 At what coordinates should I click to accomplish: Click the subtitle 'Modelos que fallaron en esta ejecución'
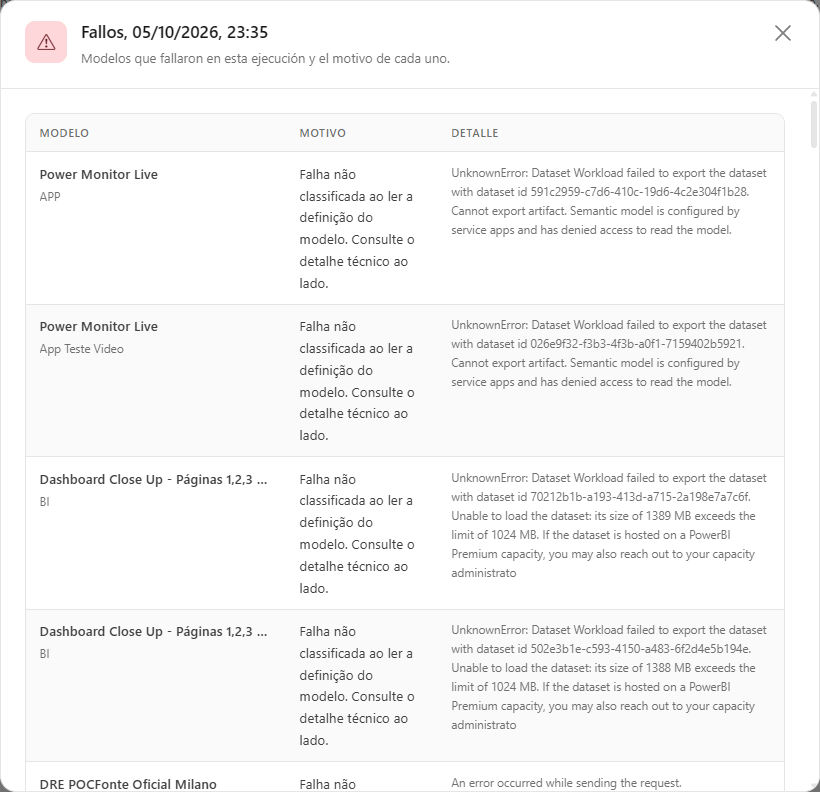click(x=265, y=59)
